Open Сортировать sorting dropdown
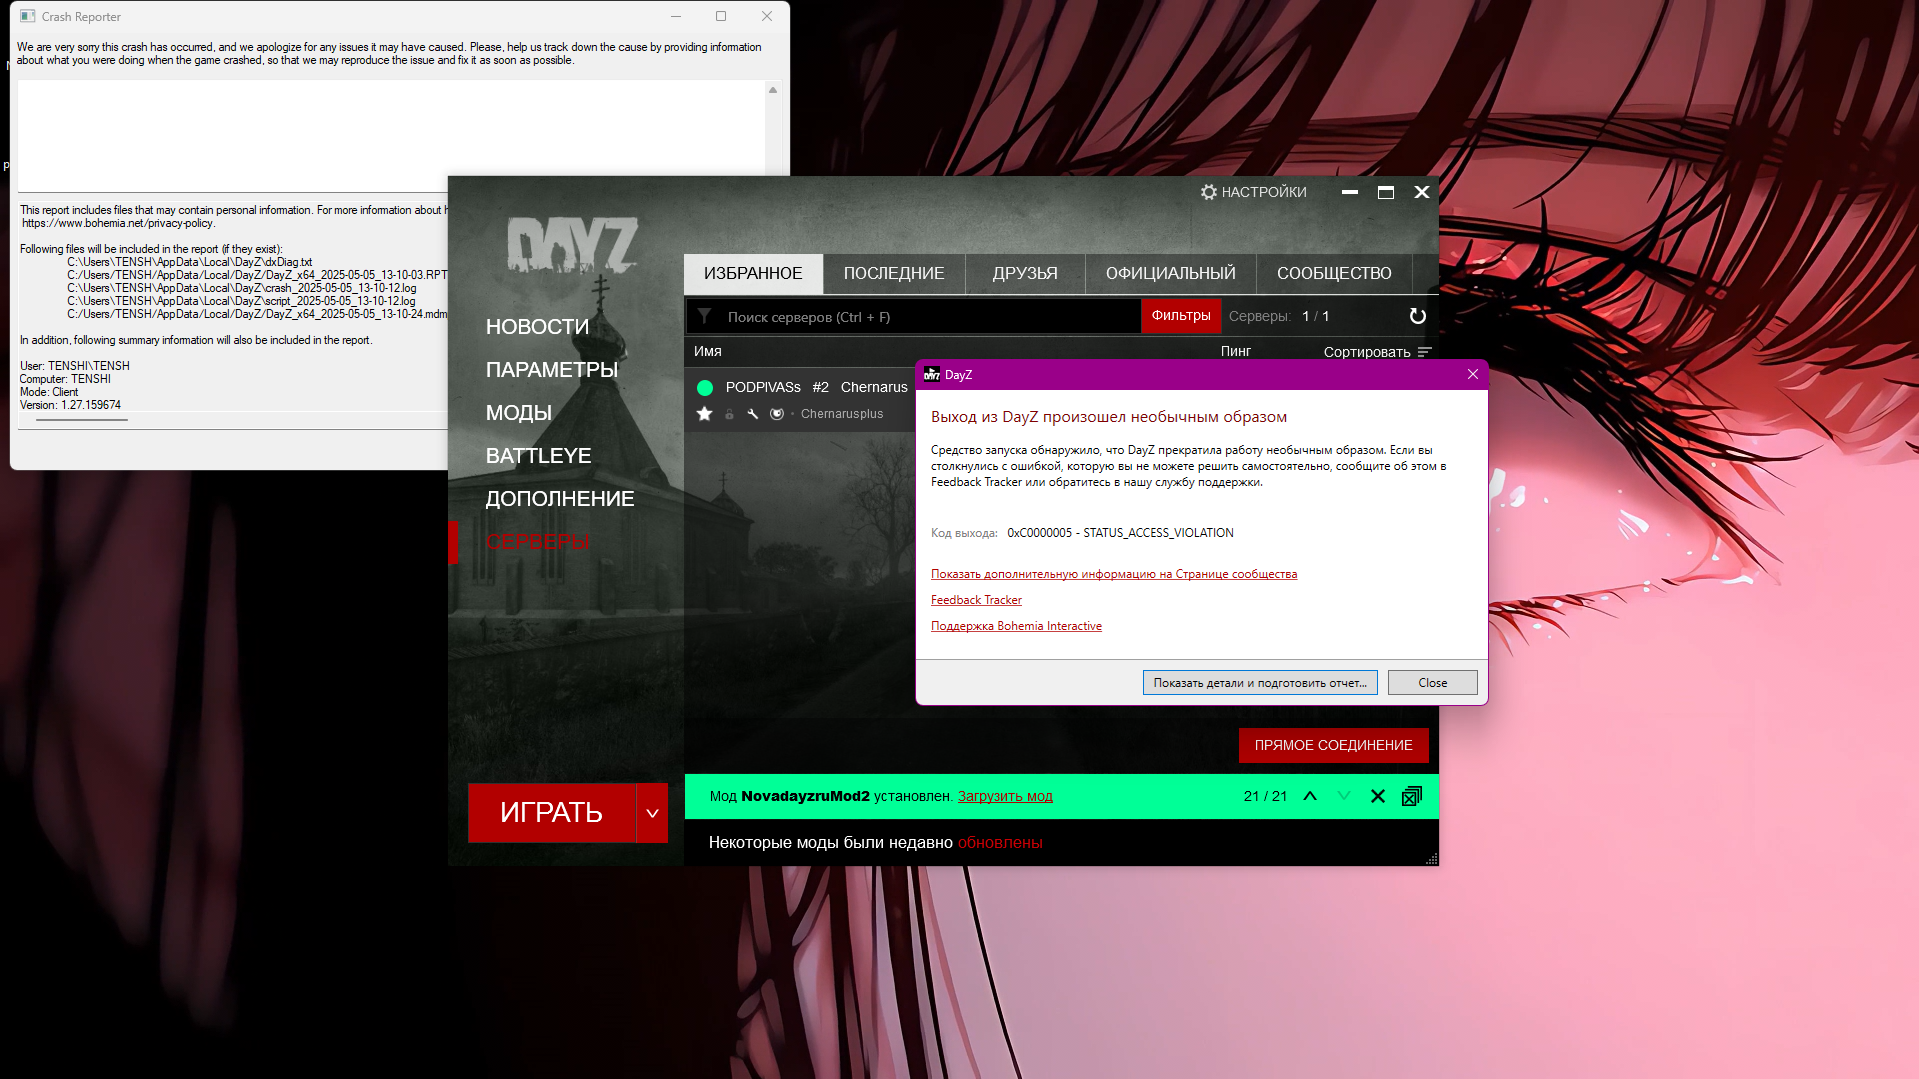 (x=1377, y=352)
